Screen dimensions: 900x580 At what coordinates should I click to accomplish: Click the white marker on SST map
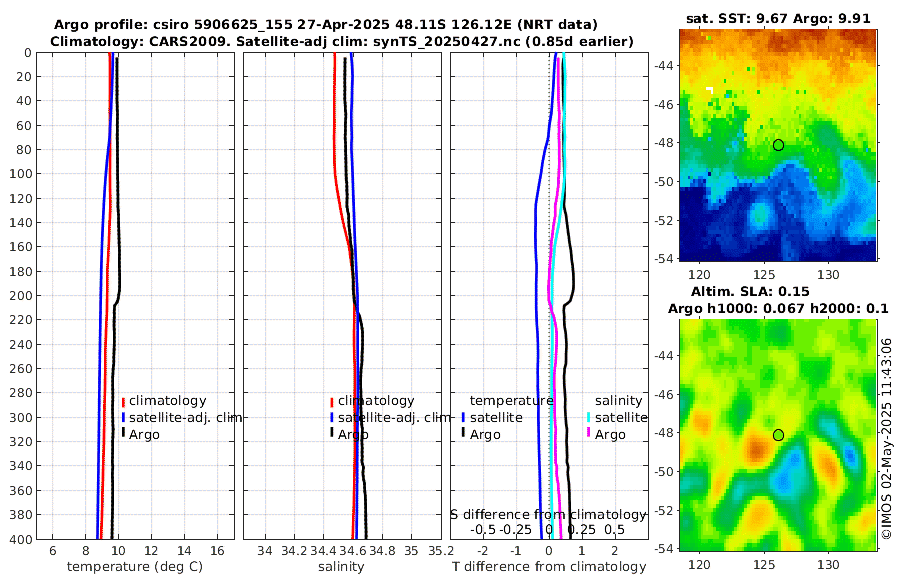tap(710, 90)
